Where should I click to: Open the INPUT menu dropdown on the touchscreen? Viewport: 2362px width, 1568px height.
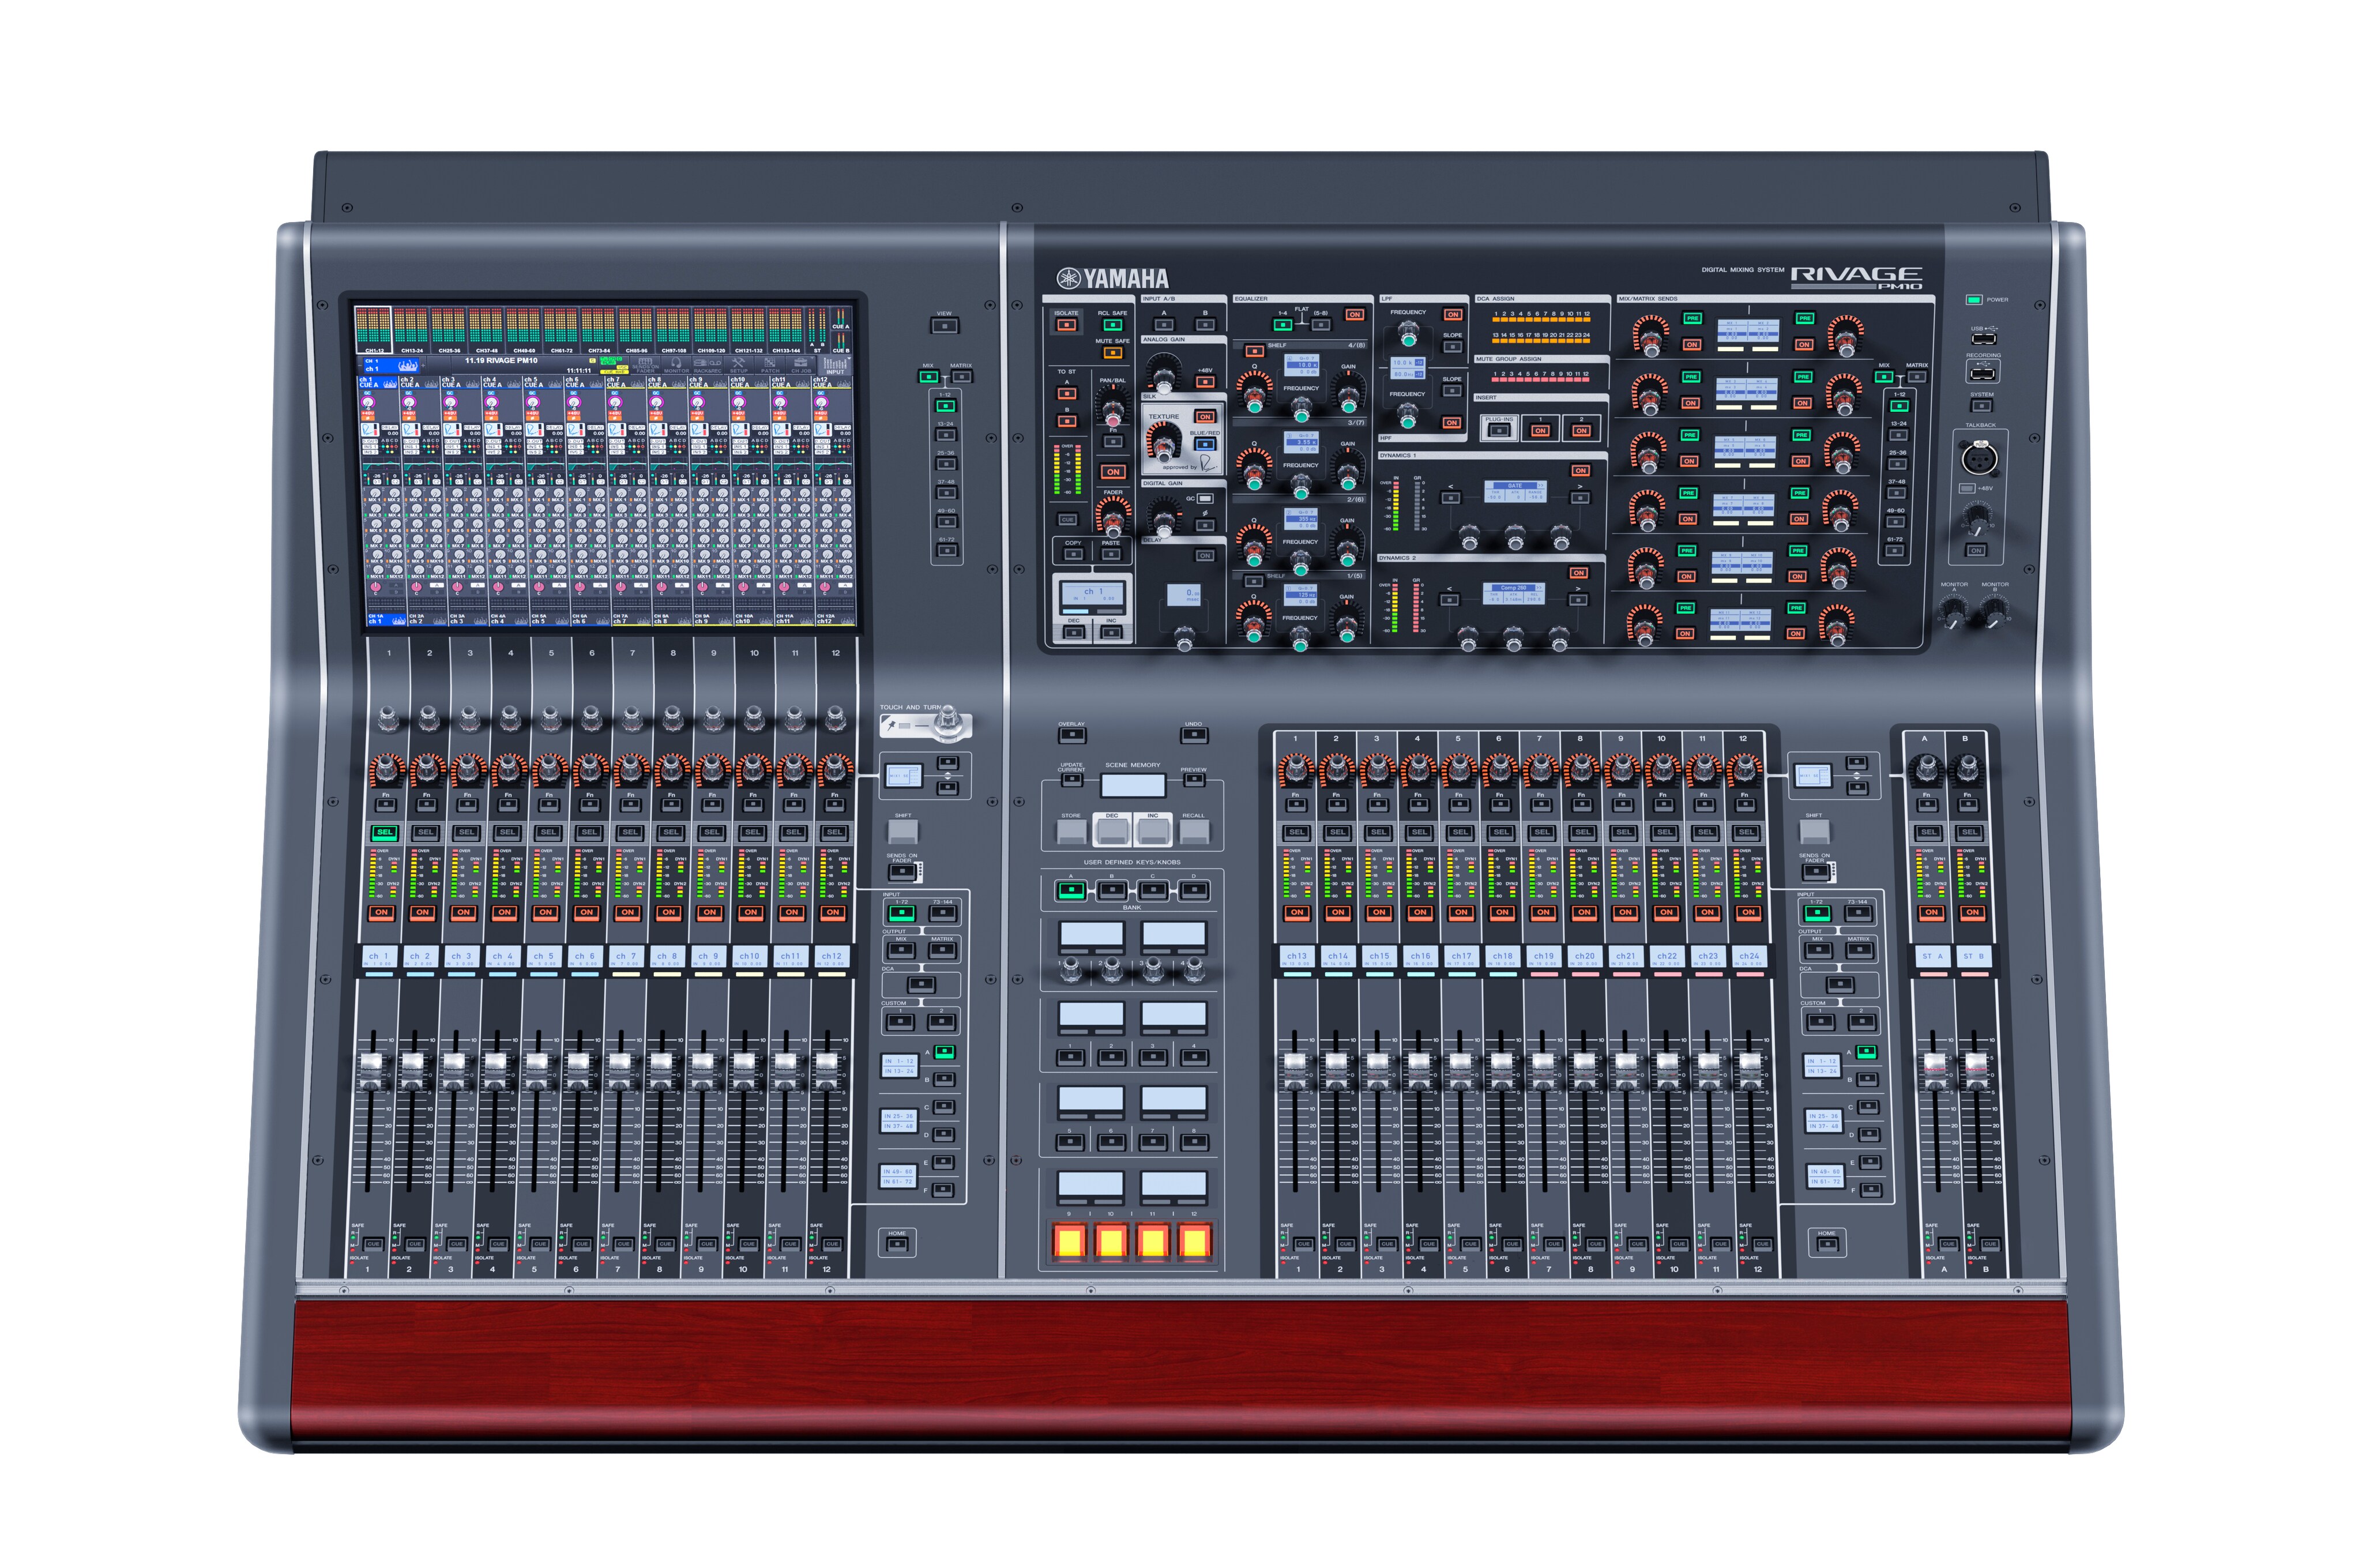(835, 367)
